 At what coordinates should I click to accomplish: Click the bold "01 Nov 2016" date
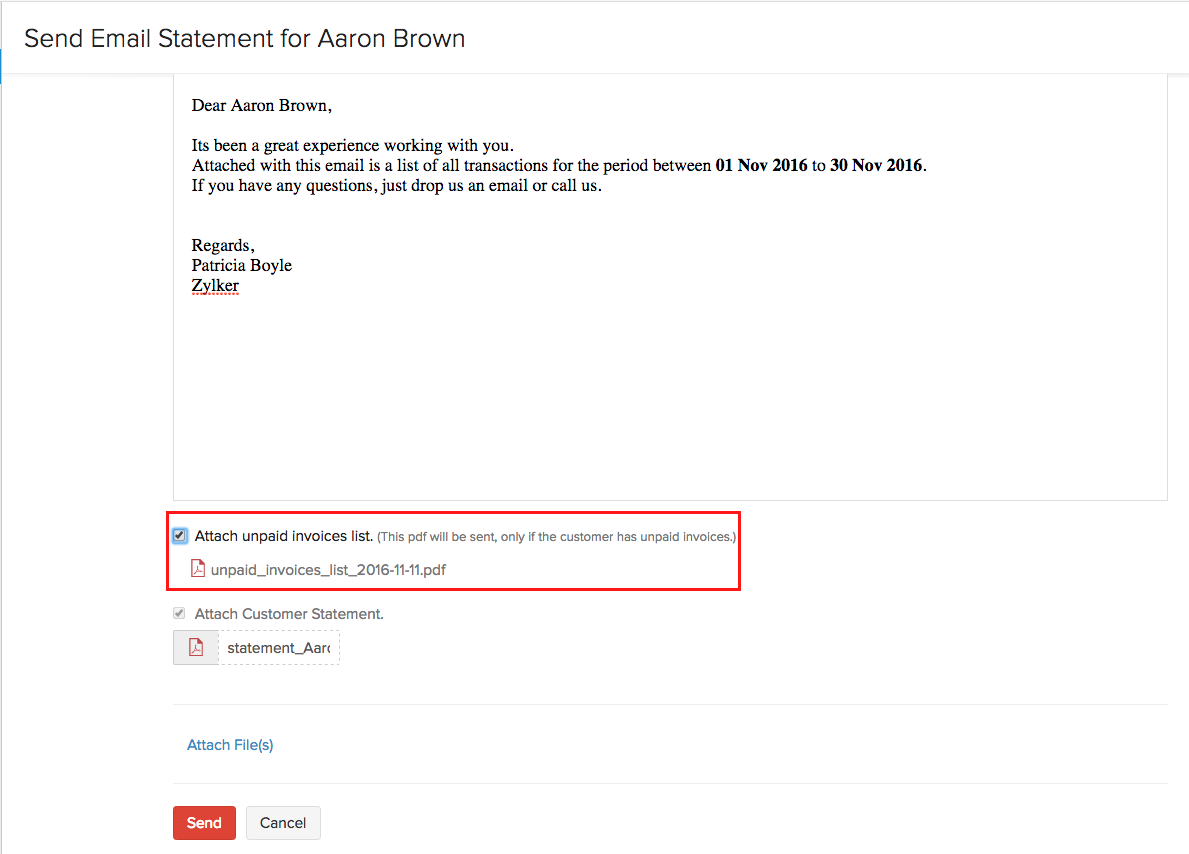761,166
